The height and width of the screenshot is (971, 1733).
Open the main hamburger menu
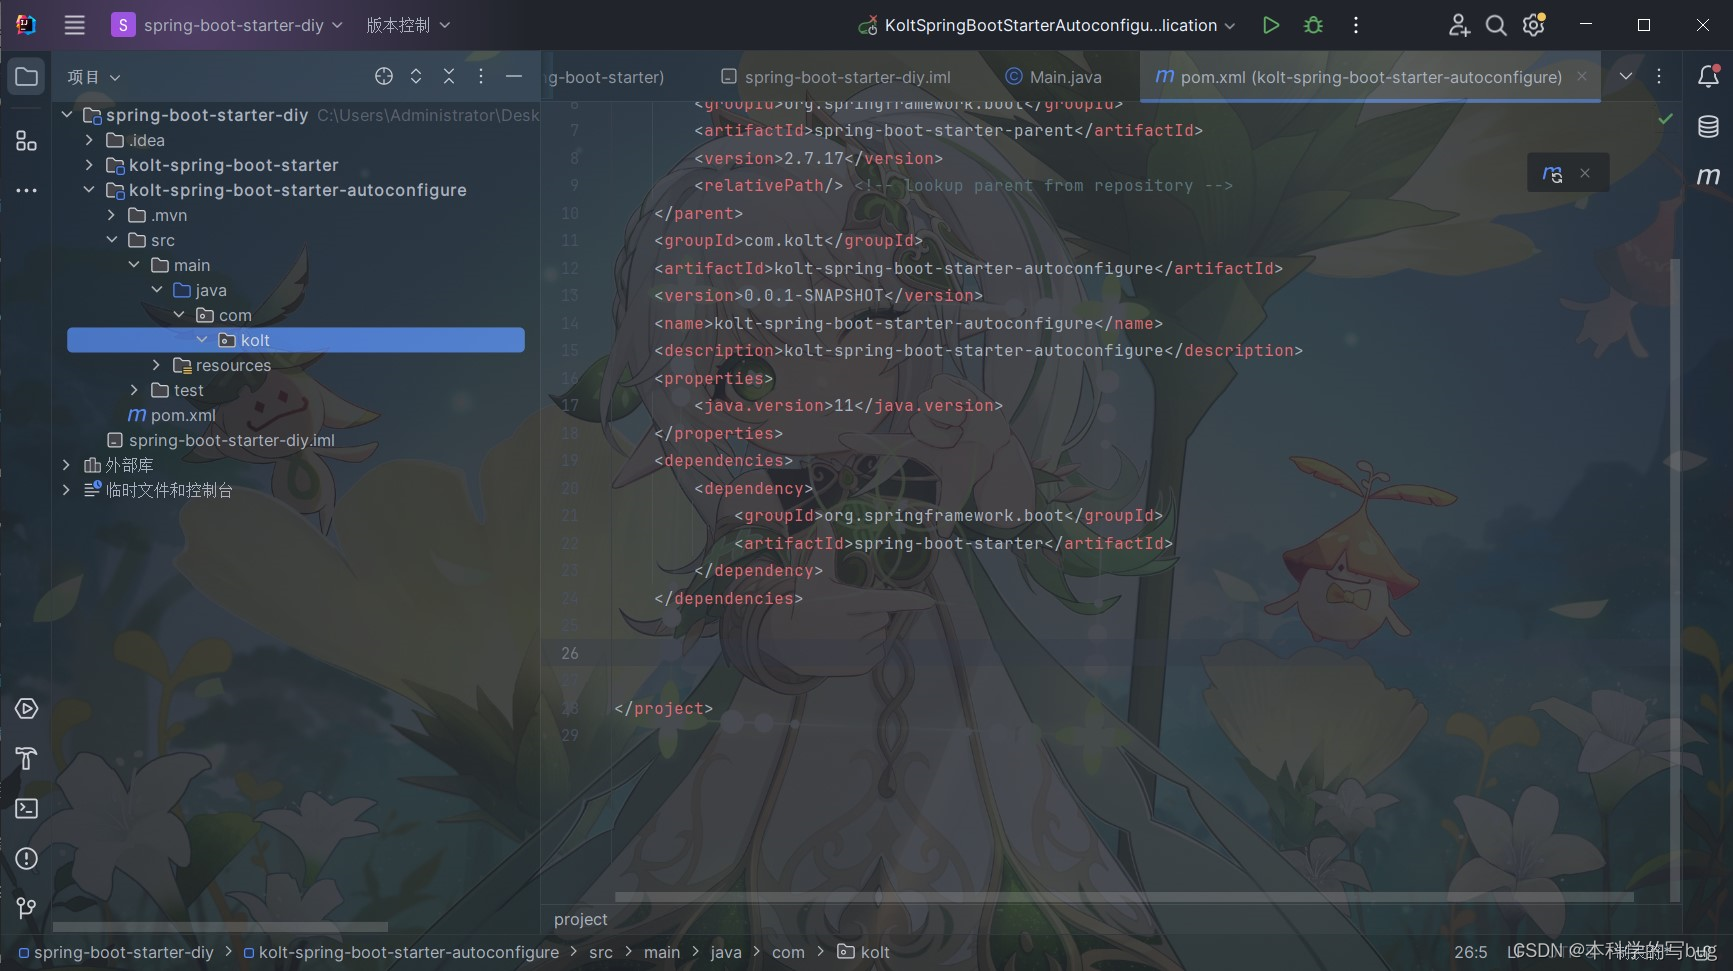tap(74, 25)
